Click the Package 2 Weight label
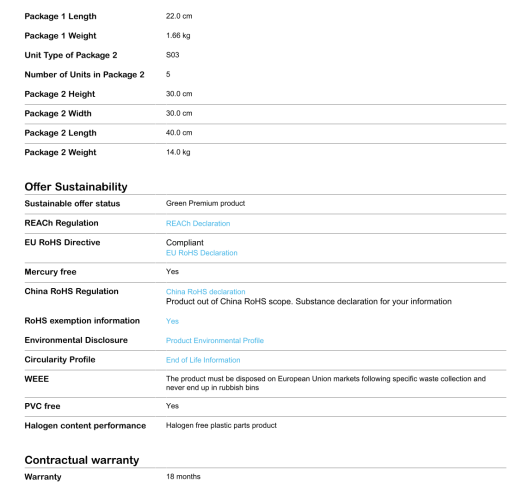Viewport: 517px width, 500px height. coord(60,152)
